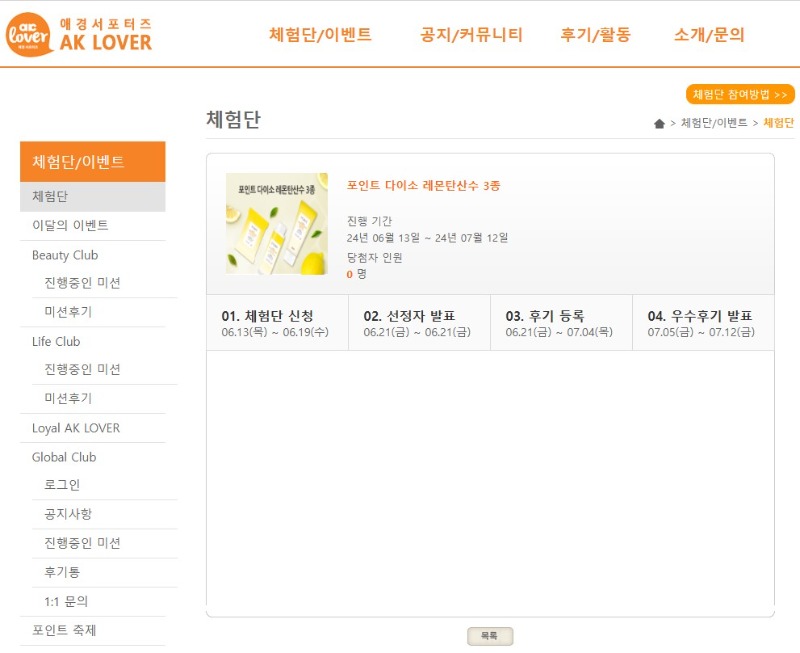Open 진행중인 미션 under Beauty Club
800x653 pixels.
(x=82, y=283)
